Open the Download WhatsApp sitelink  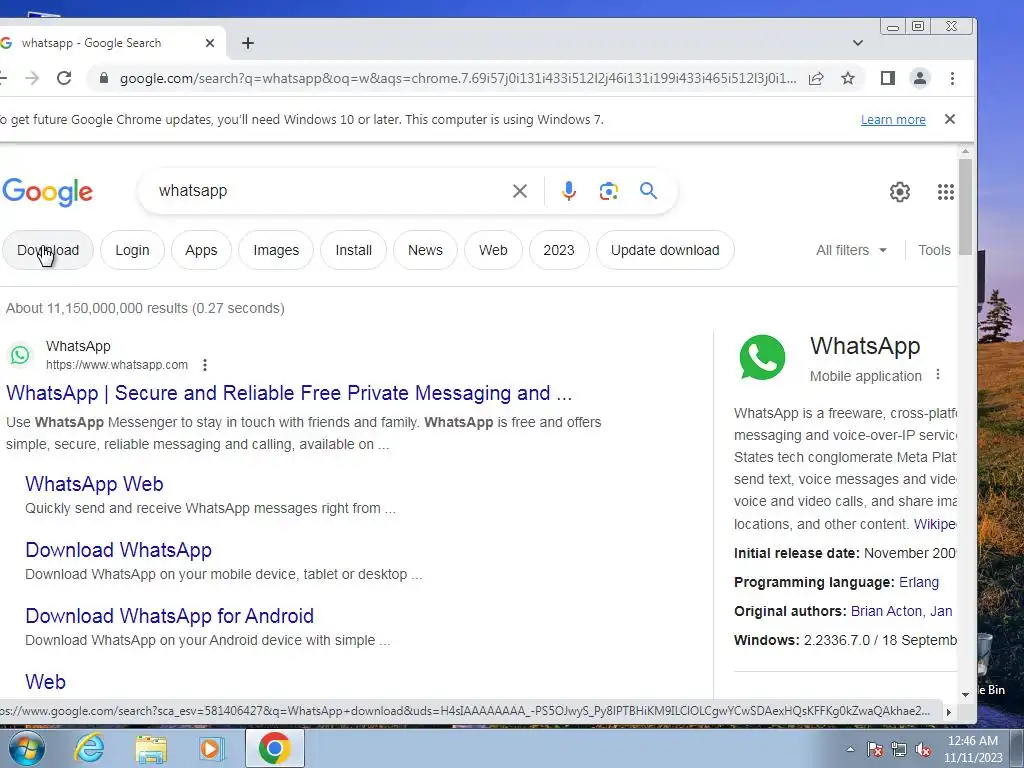pos(118,550)
